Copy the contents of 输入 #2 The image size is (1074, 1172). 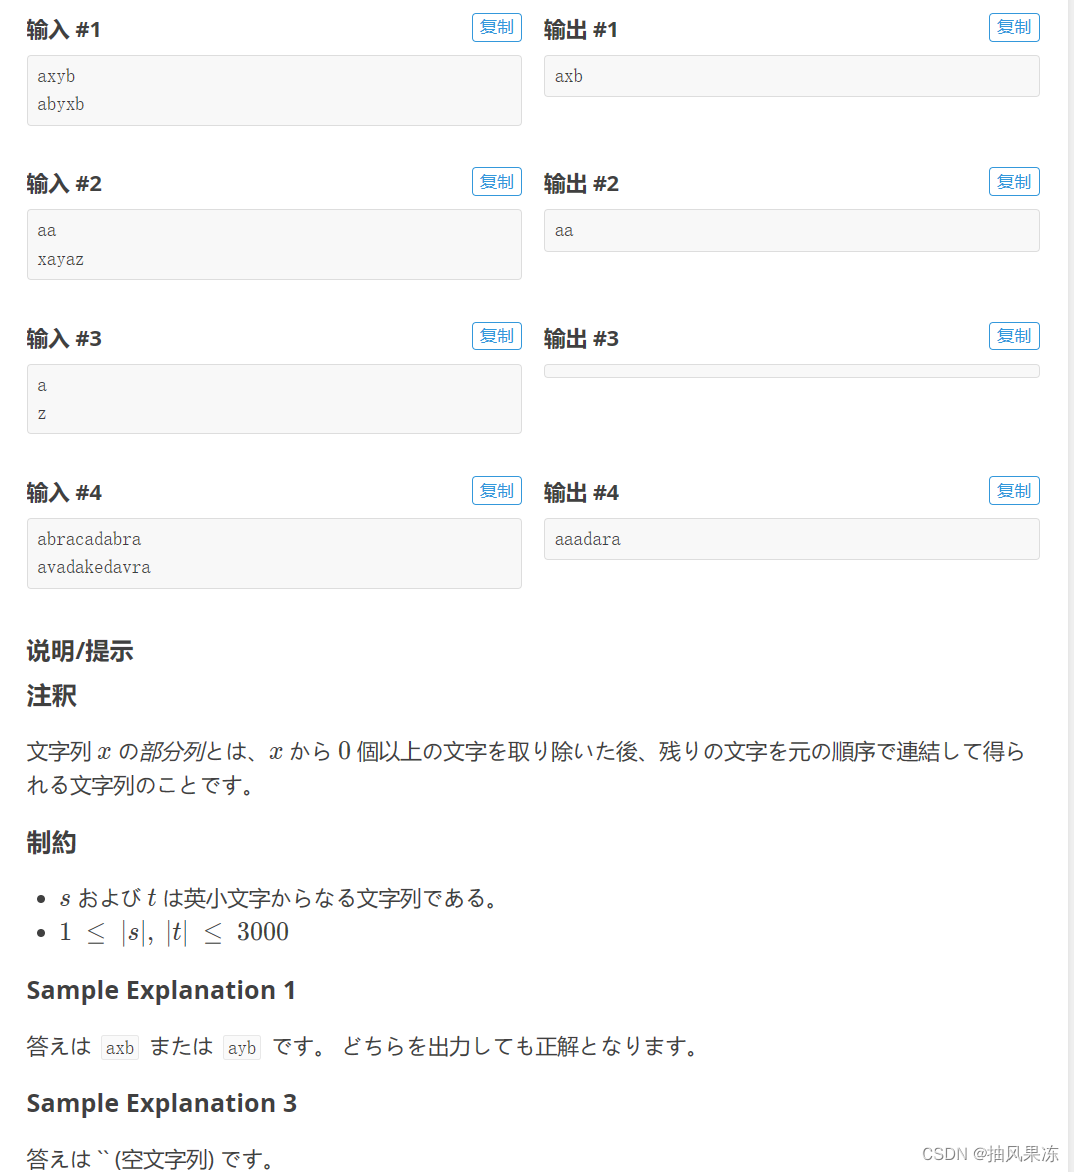[496, 181]
